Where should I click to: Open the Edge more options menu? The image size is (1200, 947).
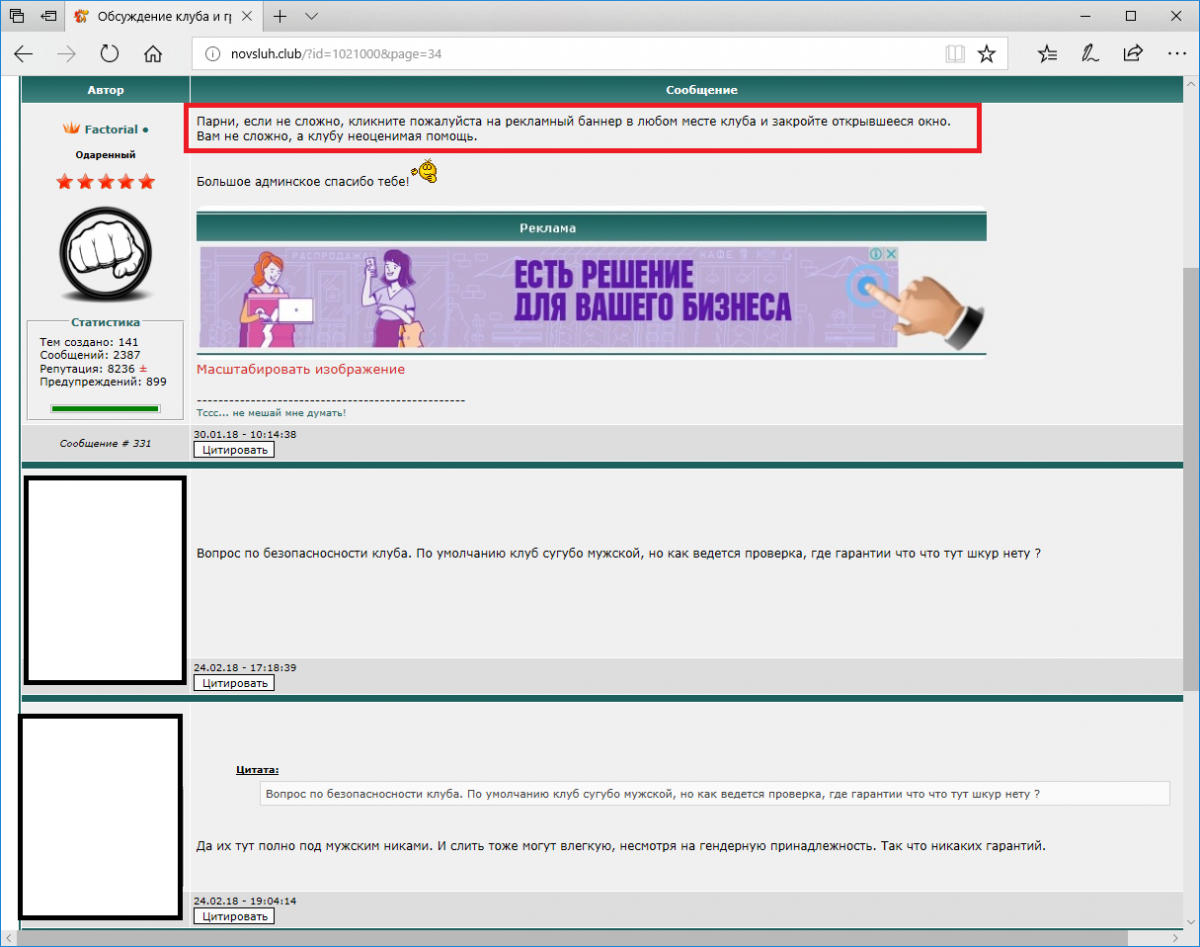[x=1176, y=54]
